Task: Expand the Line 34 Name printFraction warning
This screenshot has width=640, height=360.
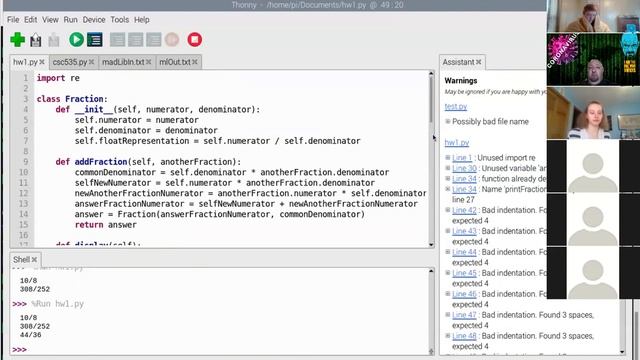Action: pyautogui.click(x=448, y=189)
